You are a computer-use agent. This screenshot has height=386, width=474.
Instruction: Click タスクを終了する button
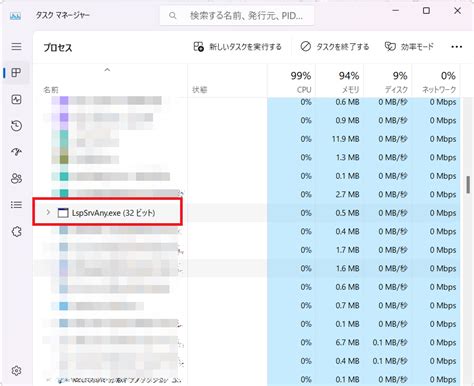[x=335, y=47]
